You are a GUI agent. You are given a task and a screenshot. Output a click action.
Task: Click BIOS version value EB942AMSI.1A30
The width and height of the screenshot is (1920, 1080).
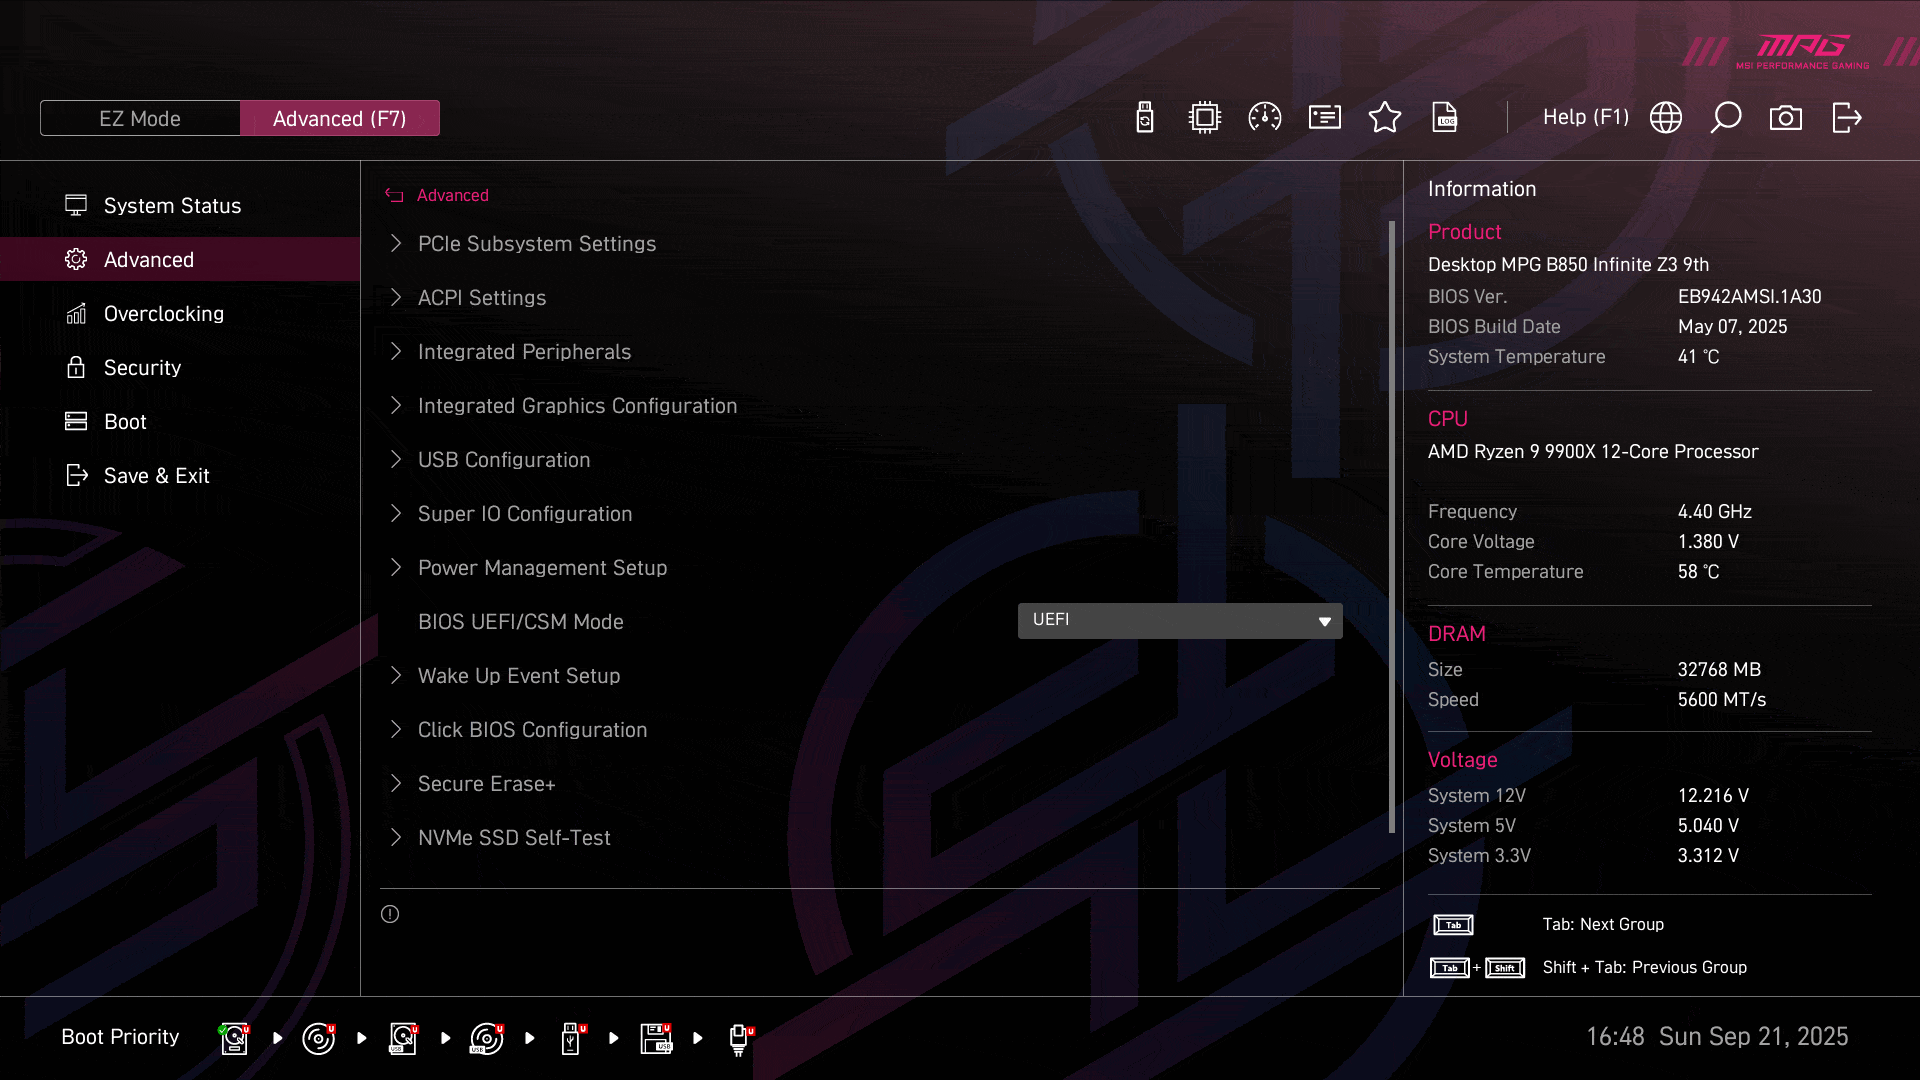tap(1749, 296)
